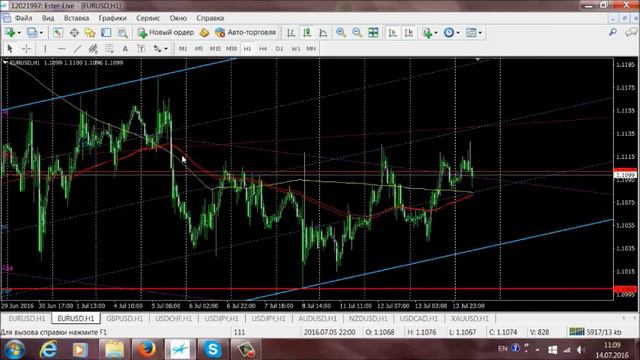
Task: Select the Vertical Line drawing tool
Action: (x=45, y=49)
